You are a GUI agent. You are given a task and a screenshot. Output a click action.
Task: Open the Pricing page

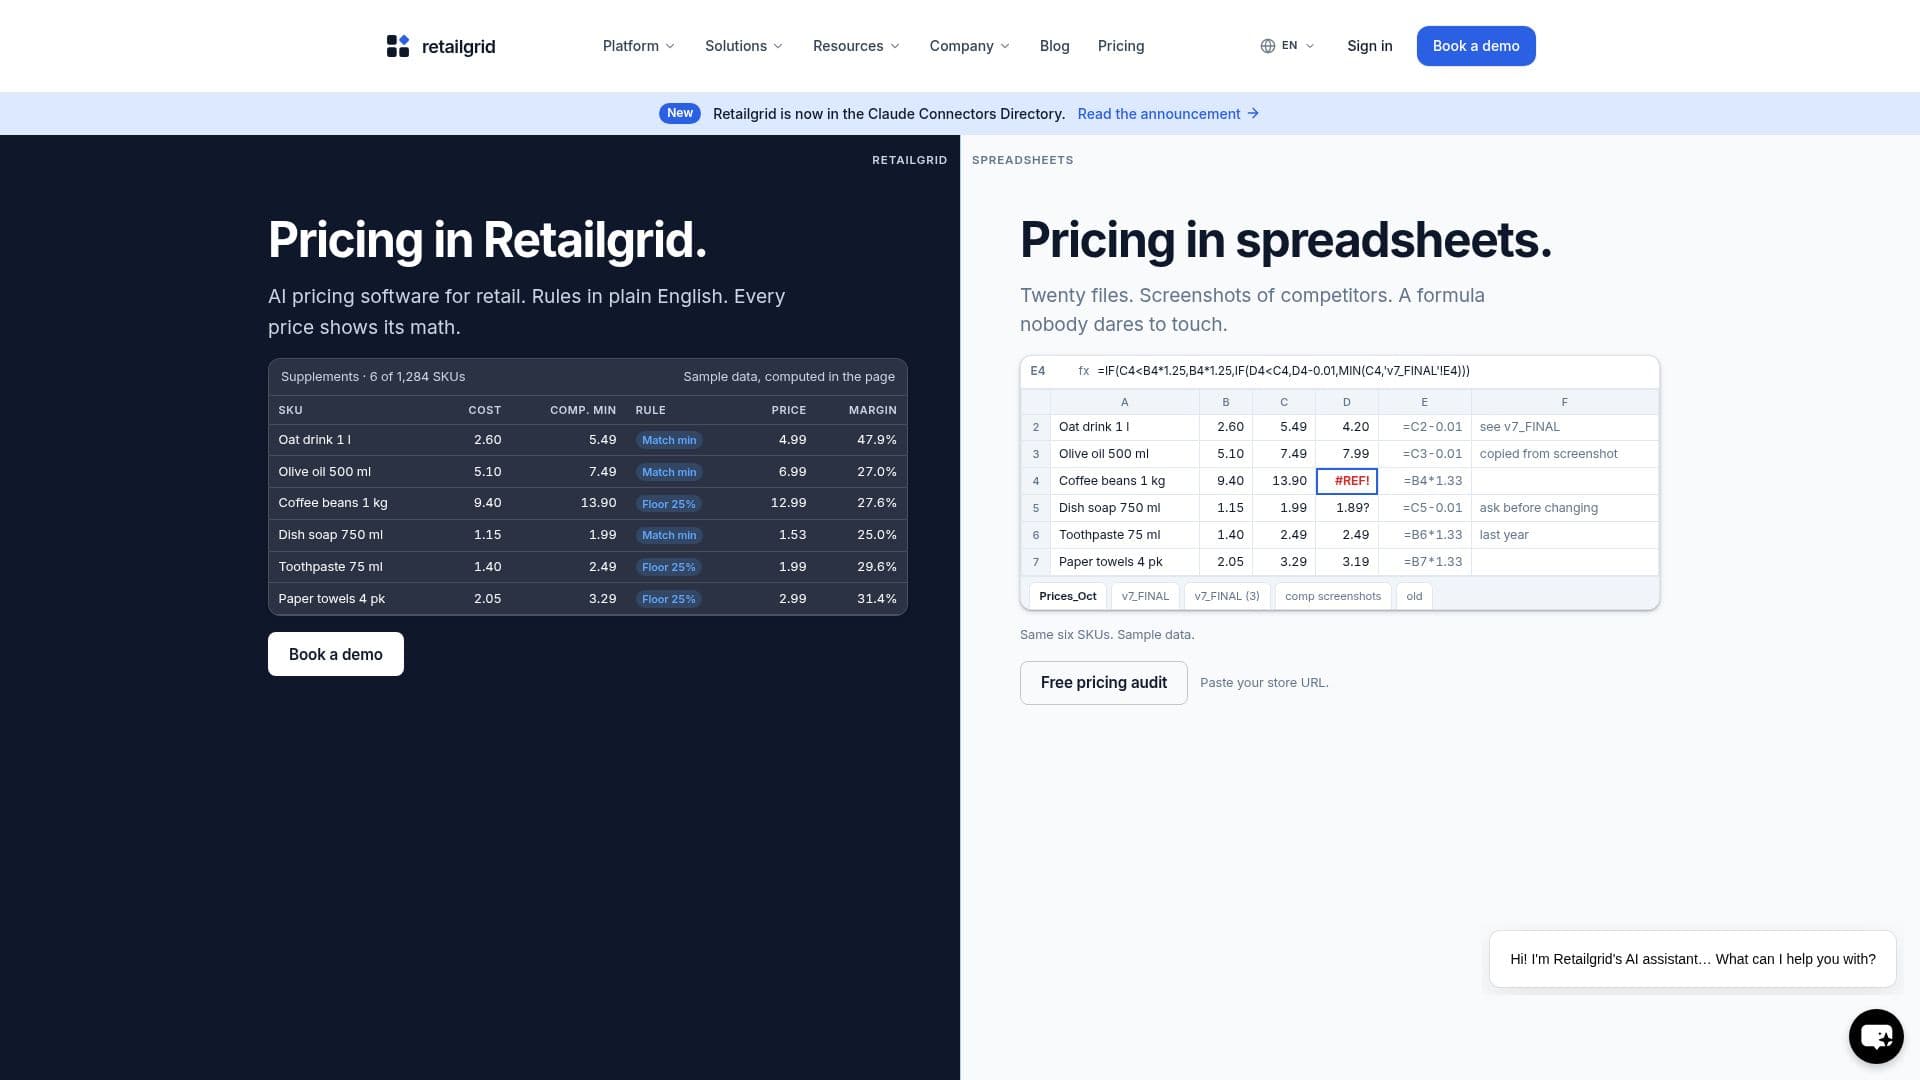click(1120, 46)
